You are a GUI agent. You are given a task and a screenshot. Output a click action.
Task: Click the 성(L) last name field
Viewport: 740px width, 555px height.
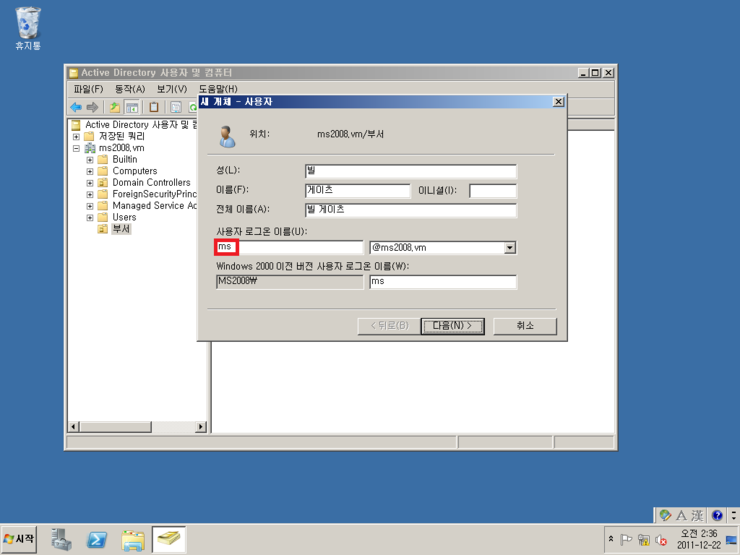pyautogui.click(x=411, y=171)
